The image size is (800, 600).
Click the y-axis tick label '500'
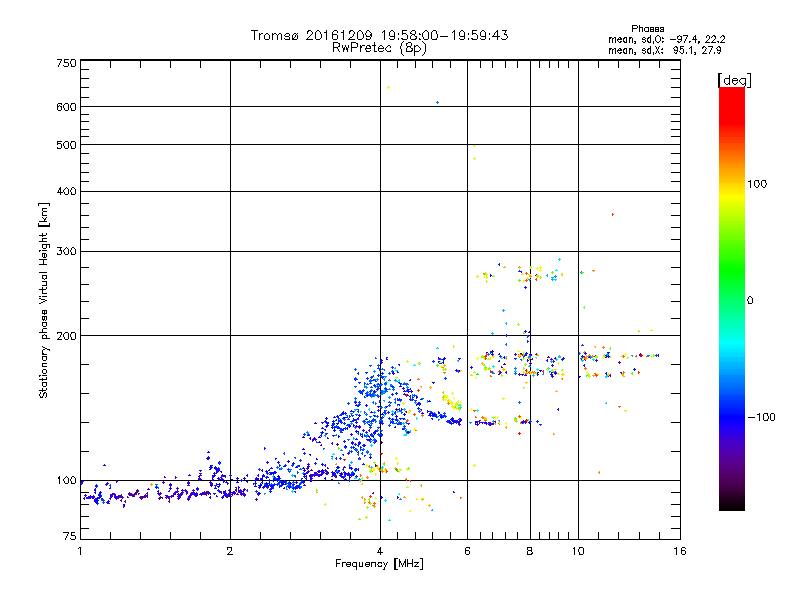66,145
